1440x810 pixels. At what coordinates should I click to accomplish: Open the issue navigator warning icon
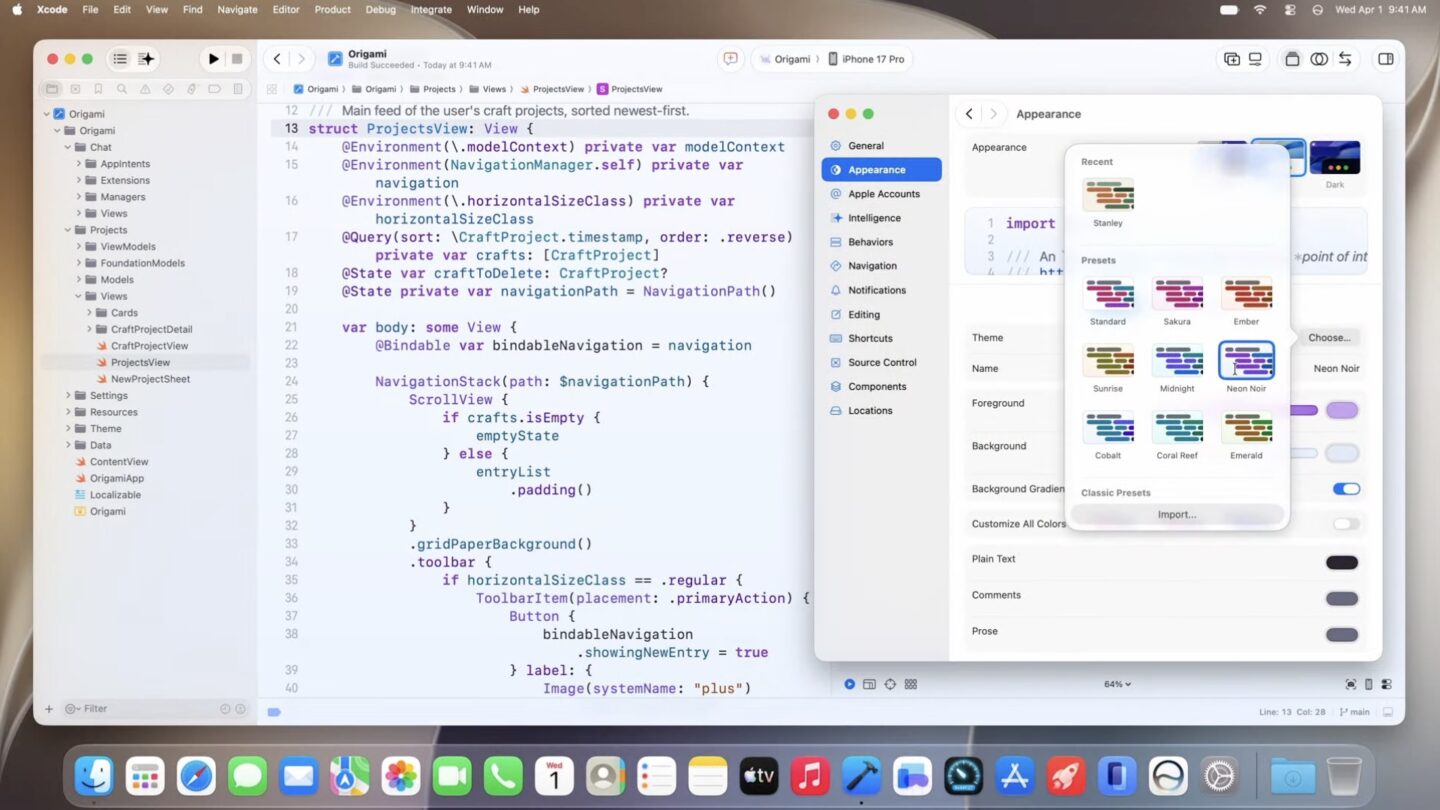click(x=145, y=89)
